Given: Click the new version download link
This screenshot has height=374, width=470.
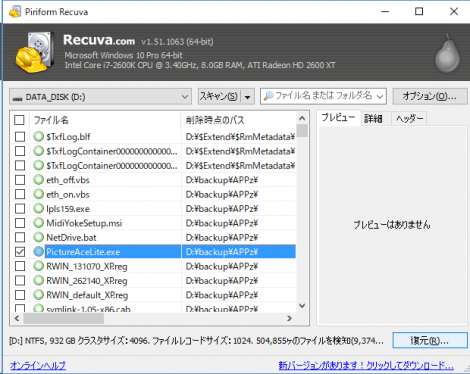Looking at the screenshot, I should tap(366, 366).
